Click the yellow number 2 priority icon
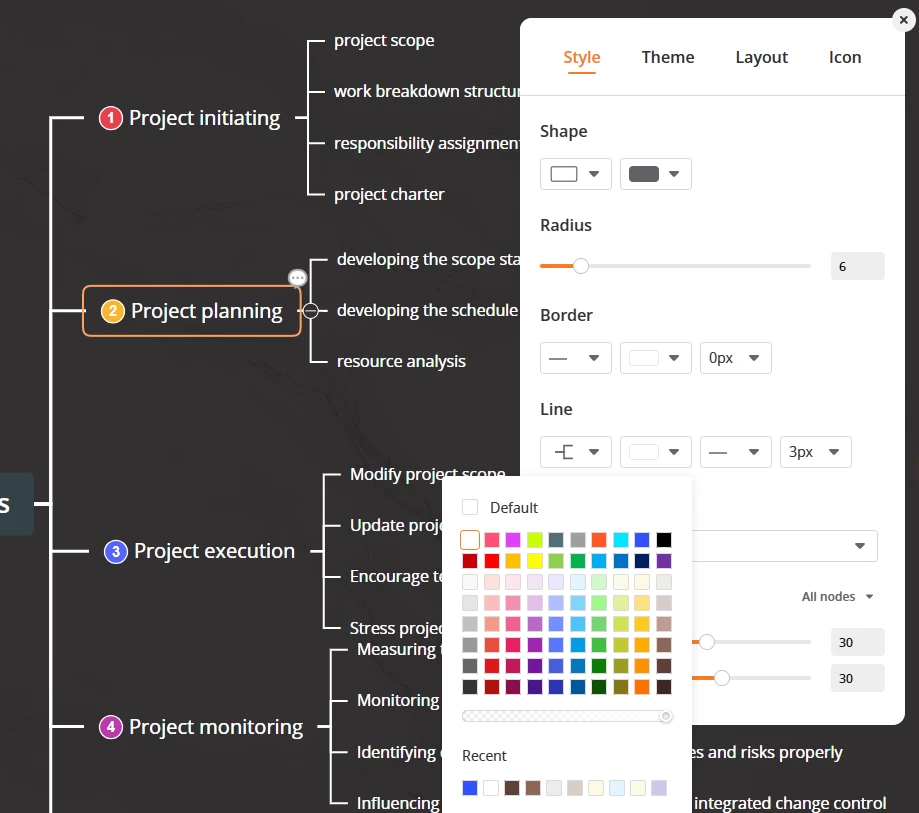Viewport: 919px width, 813px height. click(x=113, y=311)
